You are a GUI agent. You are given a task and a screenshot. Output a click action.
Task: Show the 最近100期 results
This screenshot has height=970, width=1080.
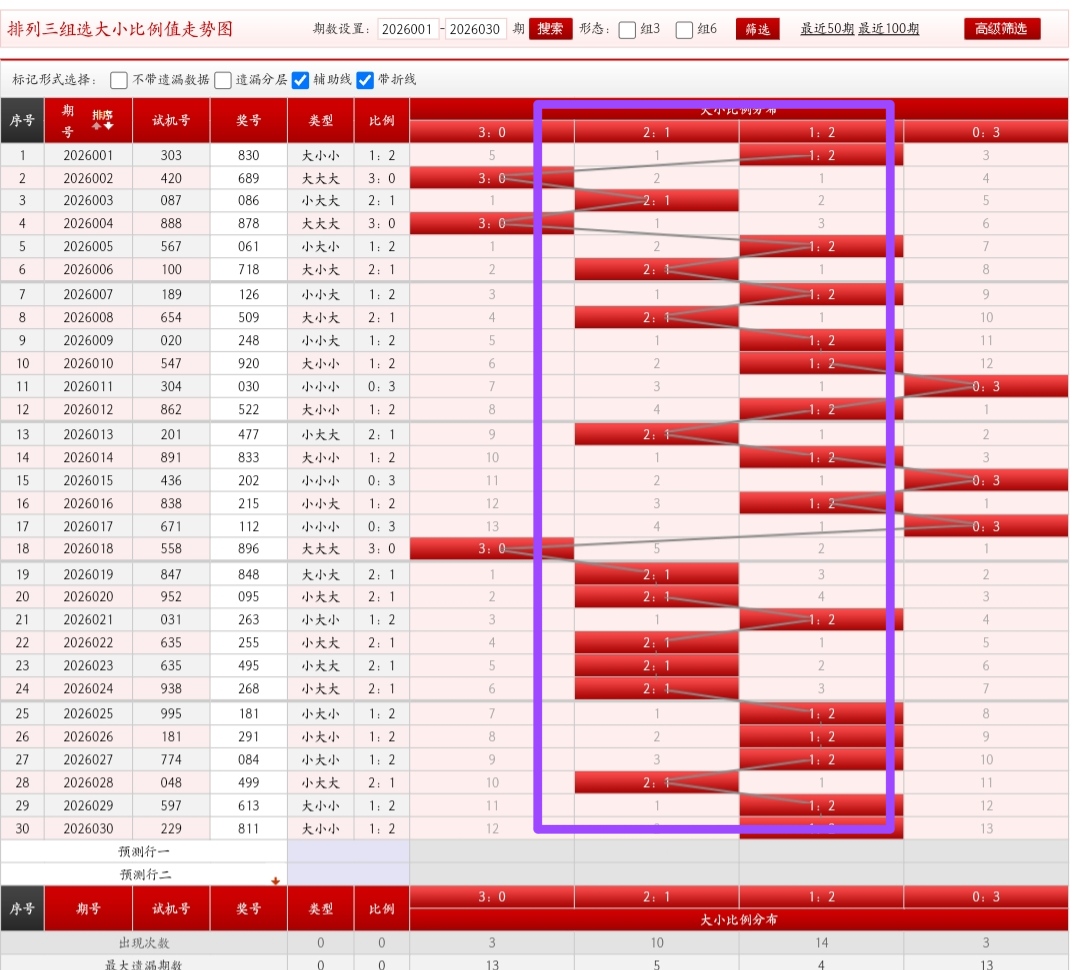[x=888, y=29]
